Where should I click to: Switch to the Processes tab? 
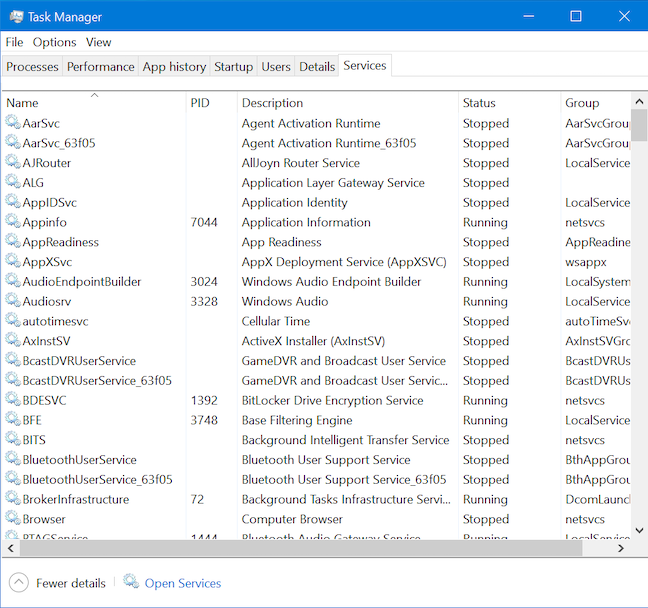click(32, 67)
